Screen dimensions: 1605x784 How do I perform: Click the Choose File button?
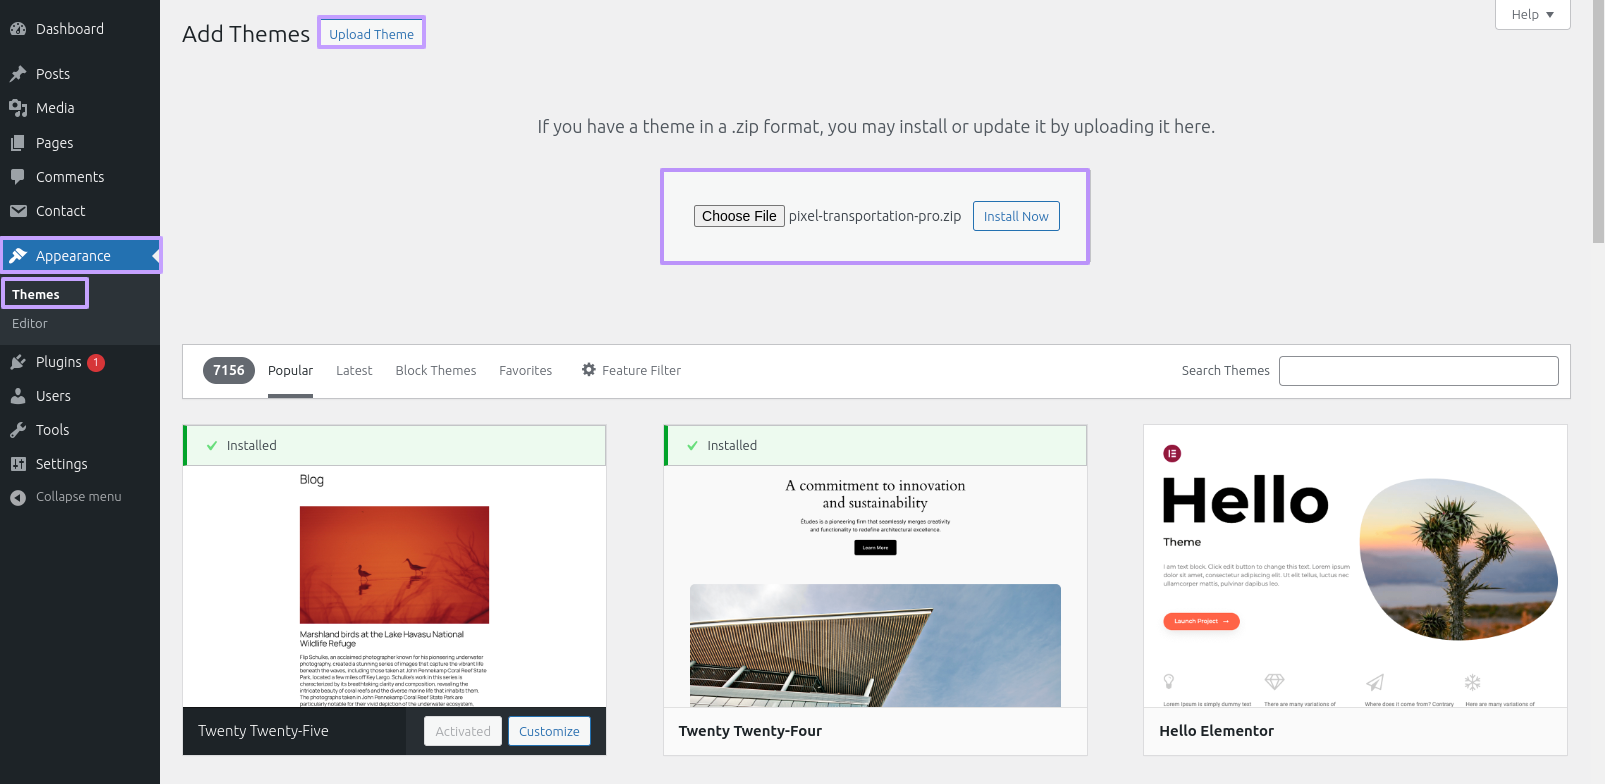739,216
